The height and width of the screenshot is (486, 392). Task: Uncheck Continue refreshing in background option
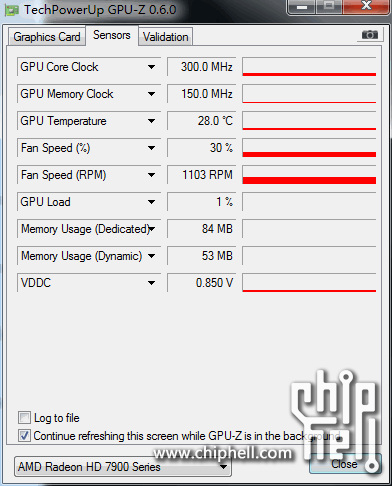(x=24, y=436)
